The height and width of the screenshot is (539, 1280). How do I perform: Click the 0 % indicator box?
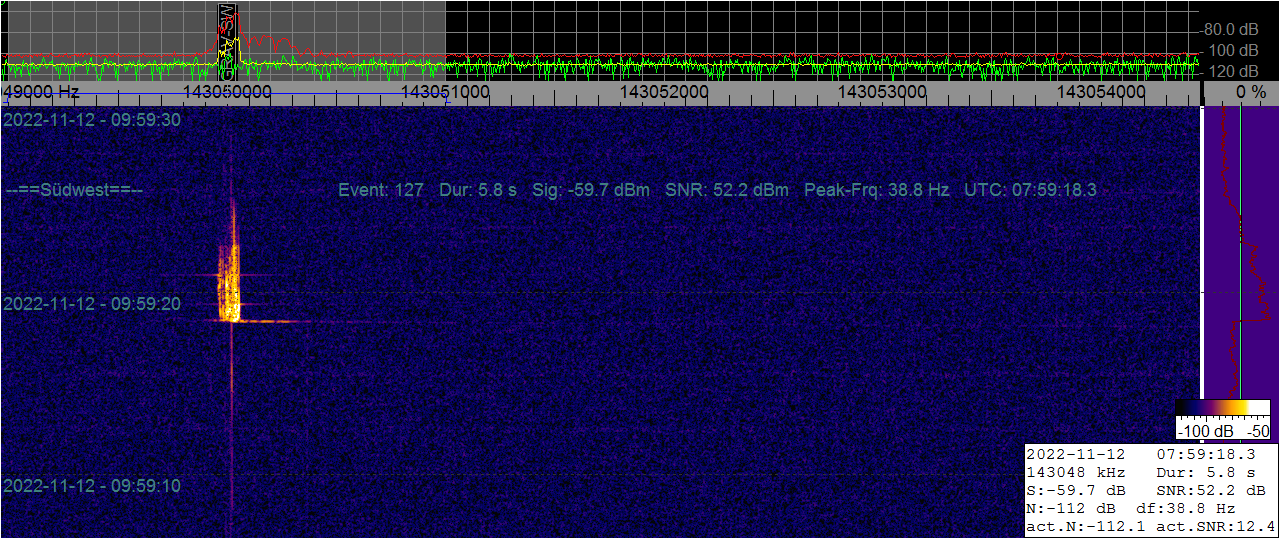click(1240, 92)
